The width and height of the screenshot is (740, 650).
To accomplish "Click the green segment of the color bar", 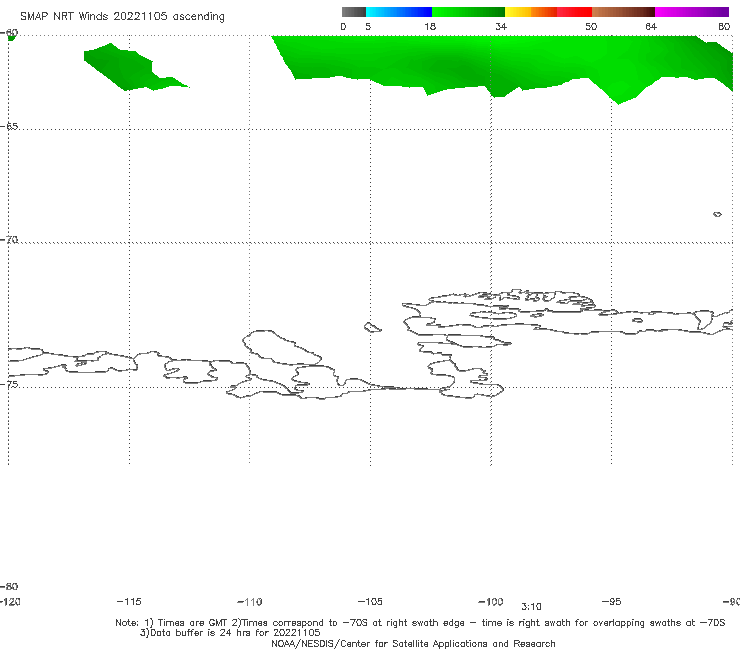I will point(469,12).
